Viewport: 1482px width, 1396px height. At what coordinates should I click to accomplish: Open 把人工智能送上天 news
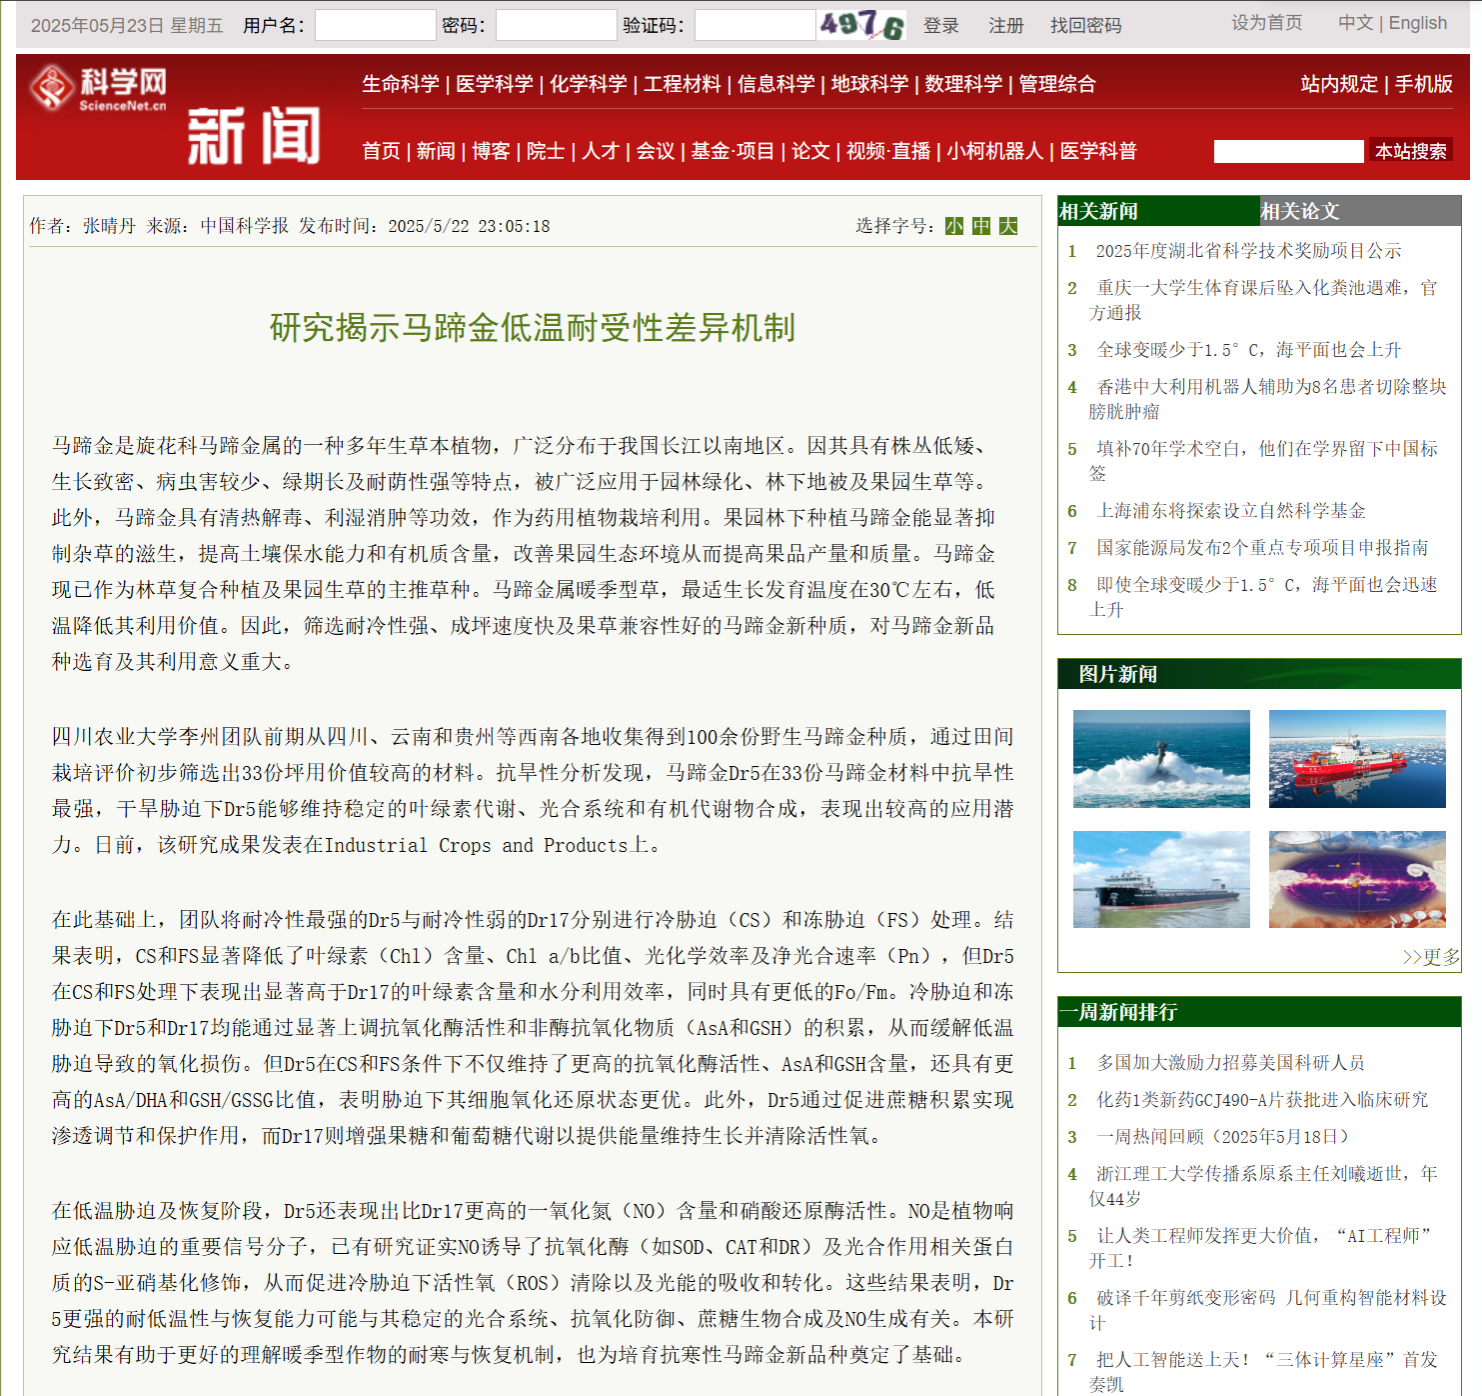[1264, 1372]
